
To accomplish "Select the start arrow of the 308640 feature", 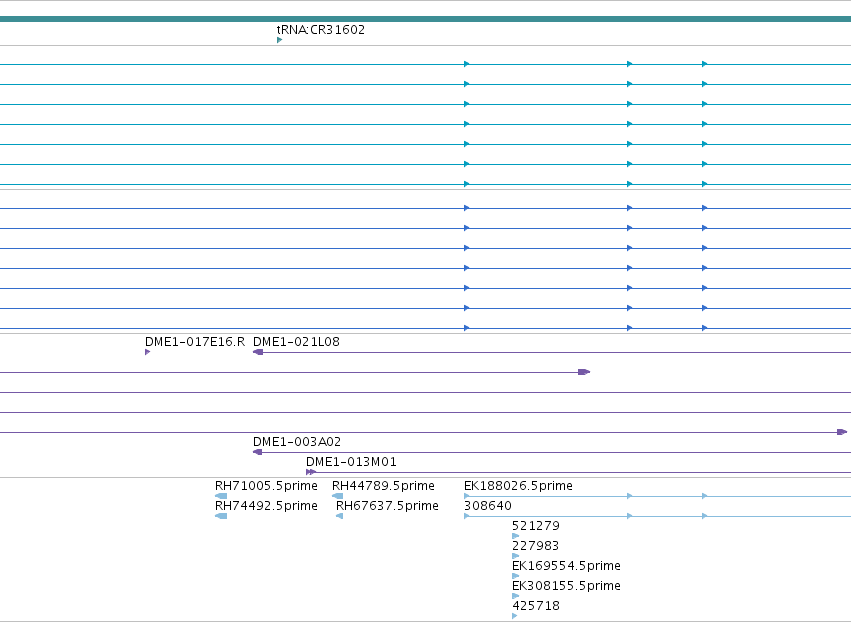I will pos(467,516).
